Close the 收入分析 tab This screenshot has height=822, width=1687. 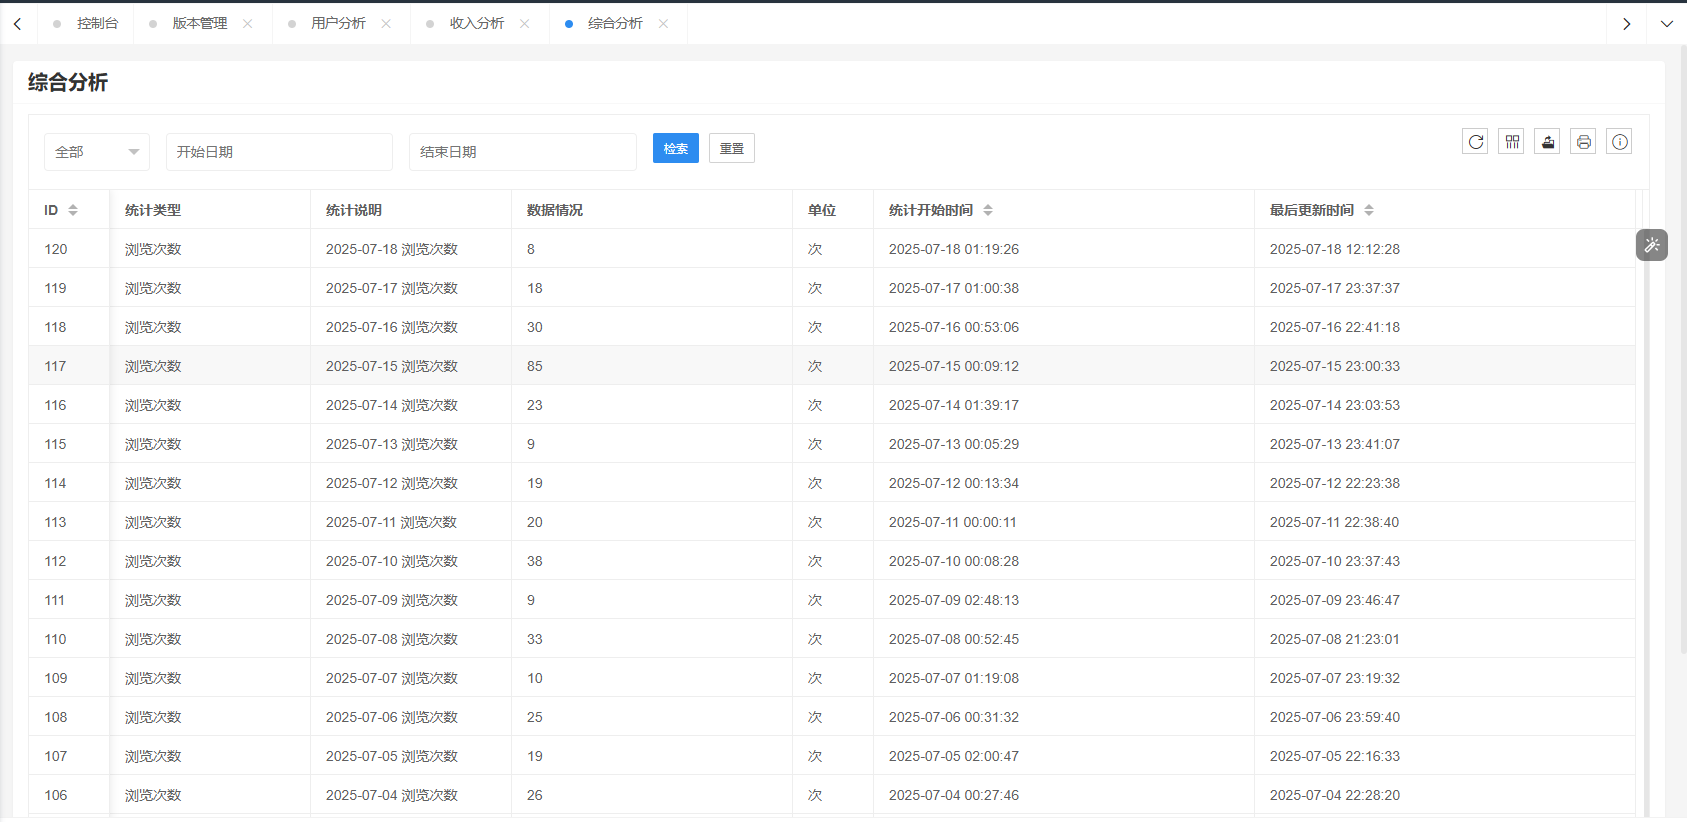click(x=525, y=24)
